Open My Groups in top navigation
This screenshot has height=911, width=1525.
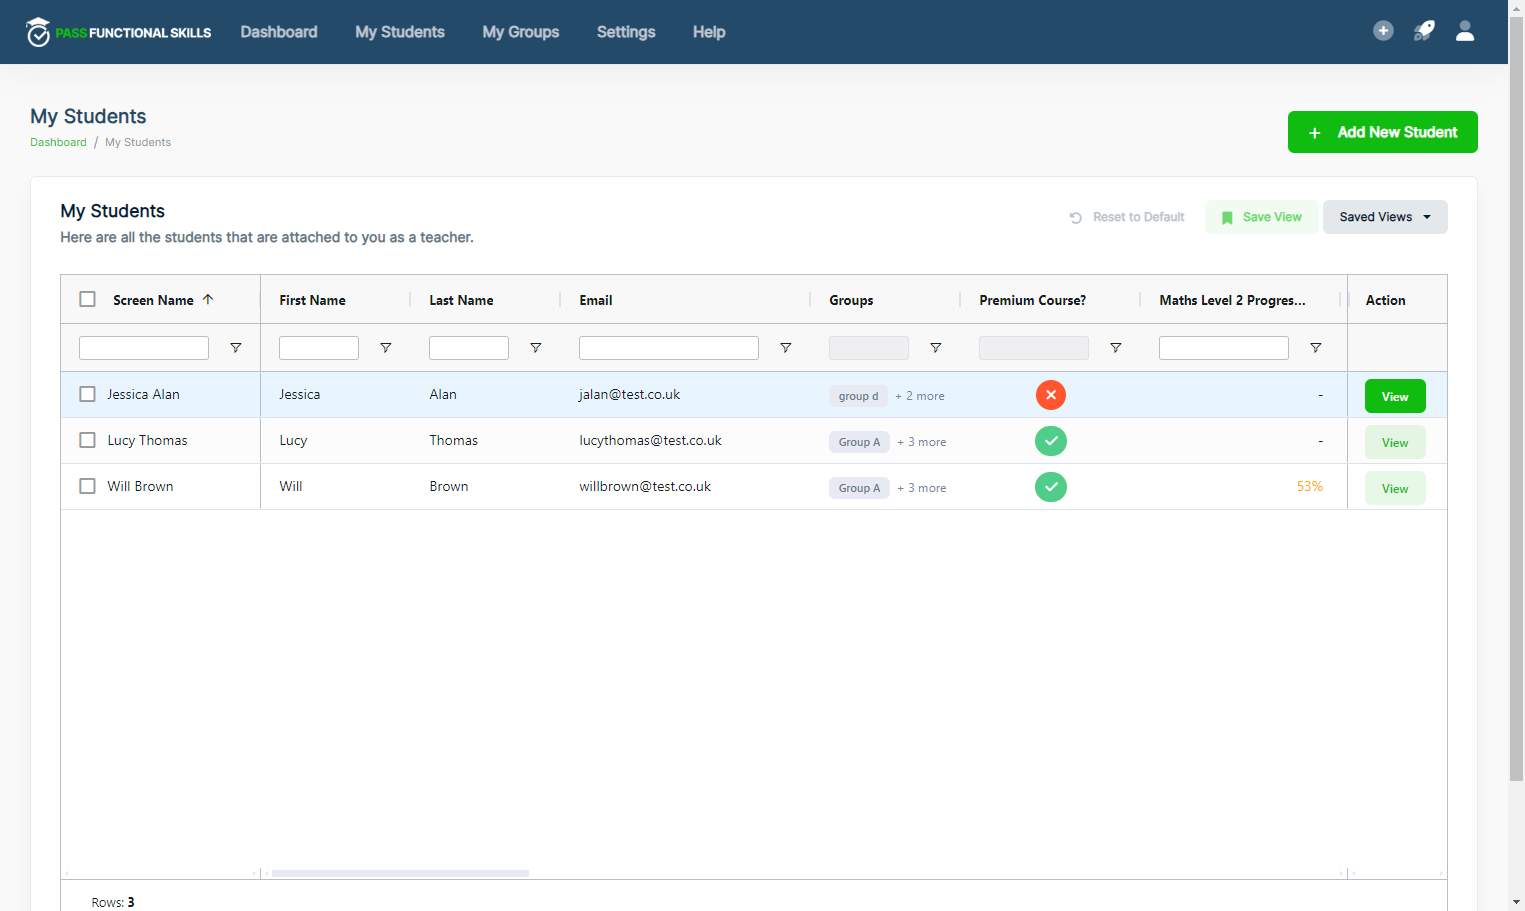click(x=521, y=32)
